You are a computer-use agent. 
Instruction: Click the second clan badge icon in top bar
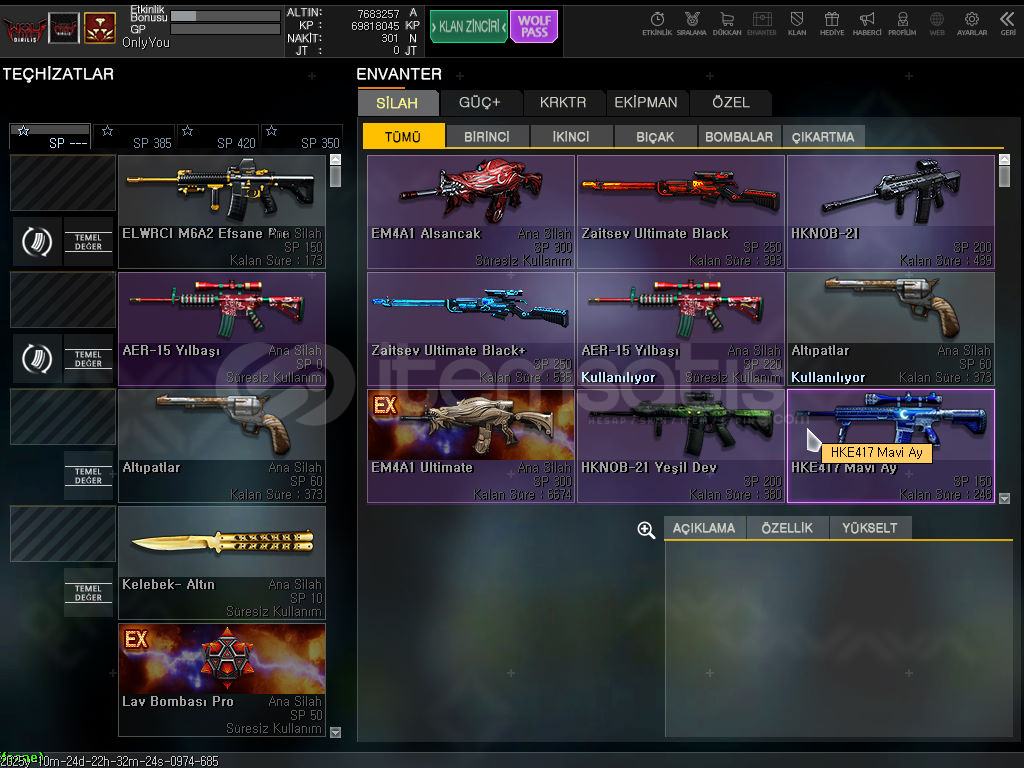click(x=64, y=28)
